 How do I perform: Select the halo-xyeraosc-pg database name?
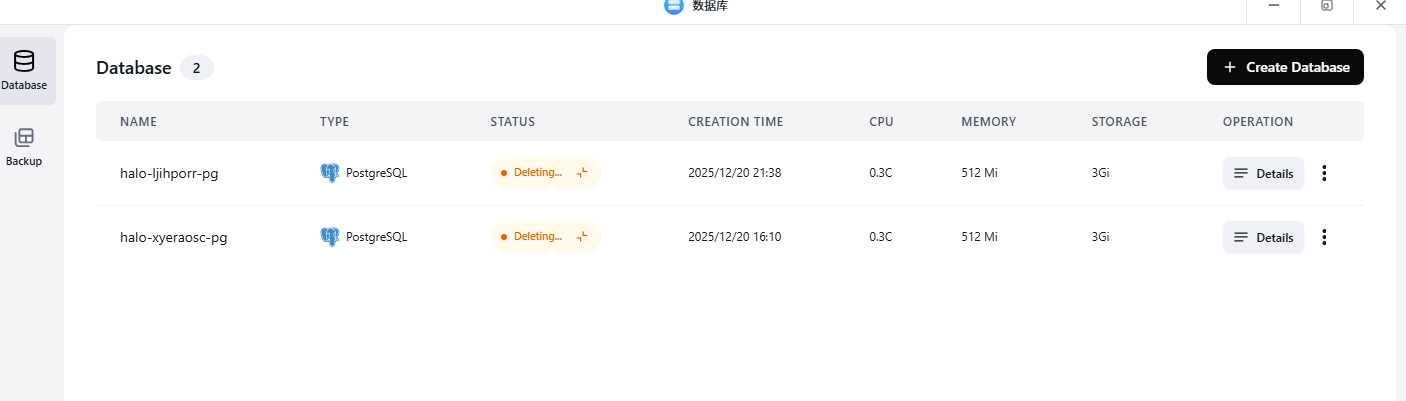(173, 237)
